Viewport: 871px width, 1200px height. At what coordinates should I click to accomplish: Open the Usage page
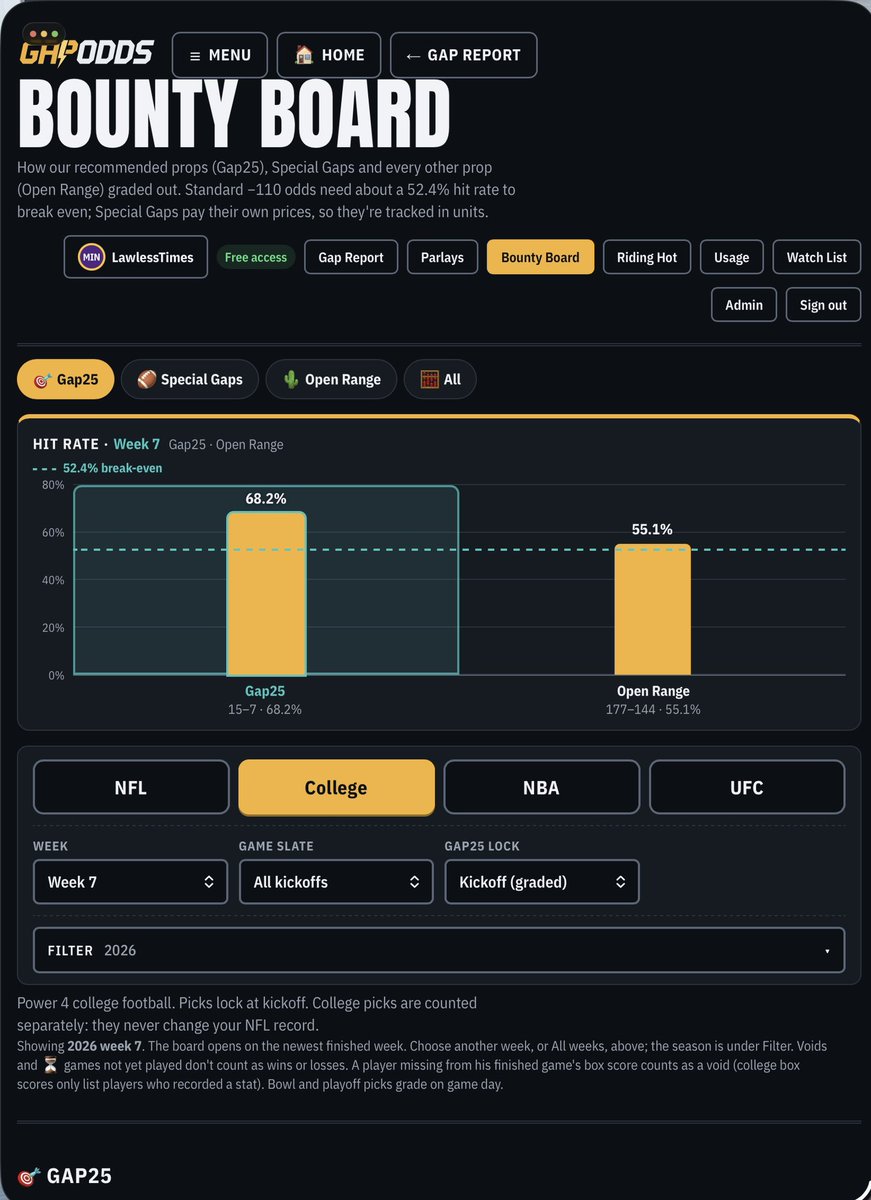pos(732,257)
